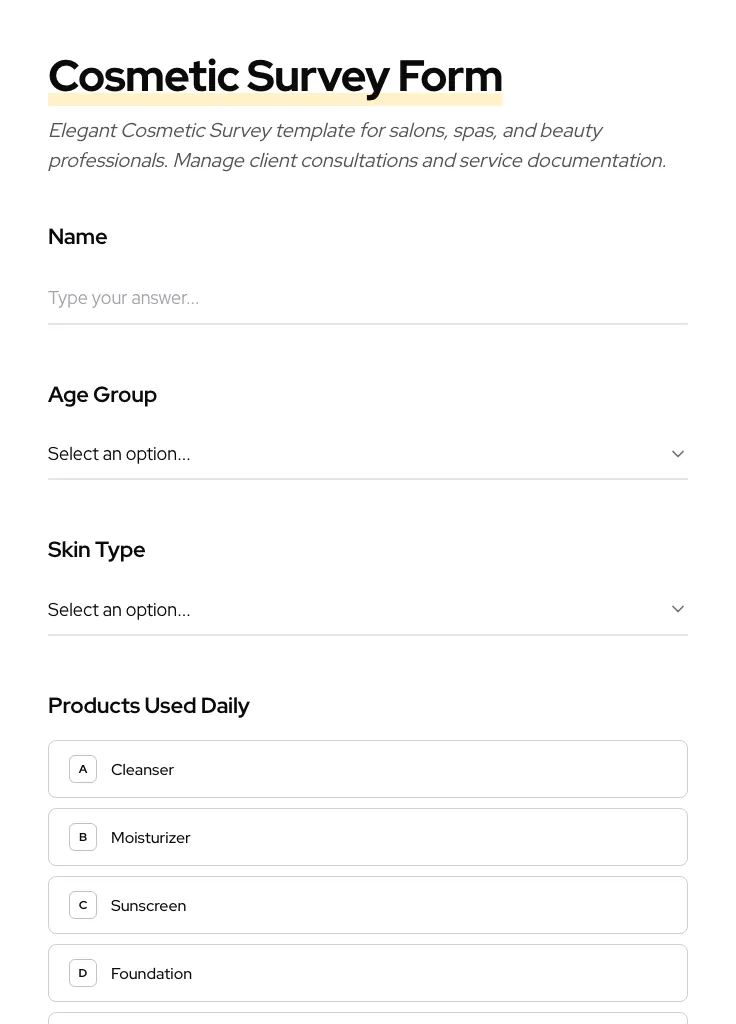Open the Age Group select dropdown

coord(350,454)
